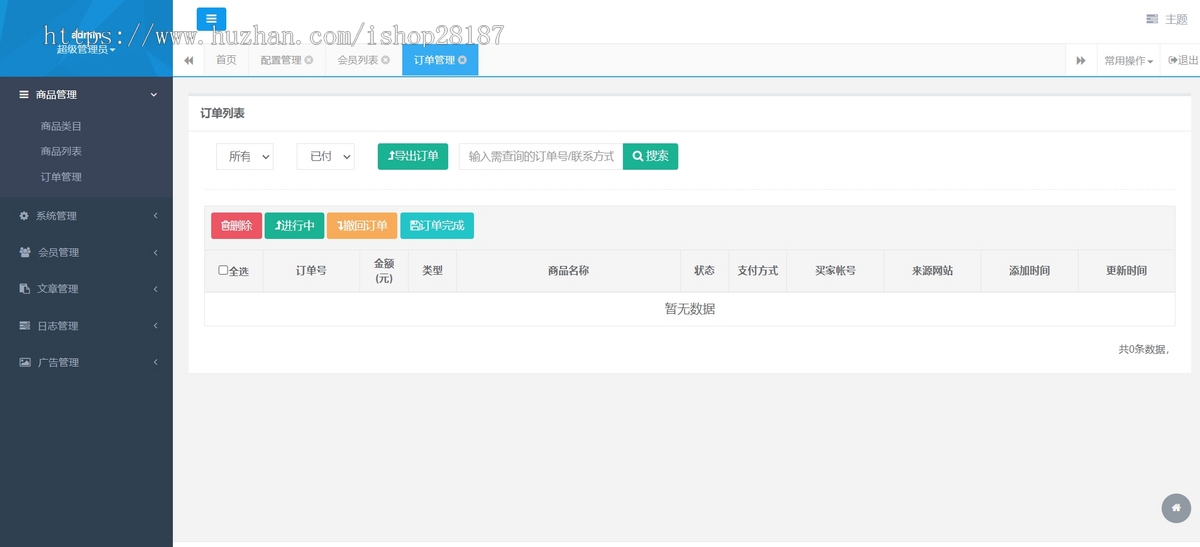Click the 商品名称 column header
Image resolution: width=1200 pixels, height=547 pixels.
coord(568,271)
